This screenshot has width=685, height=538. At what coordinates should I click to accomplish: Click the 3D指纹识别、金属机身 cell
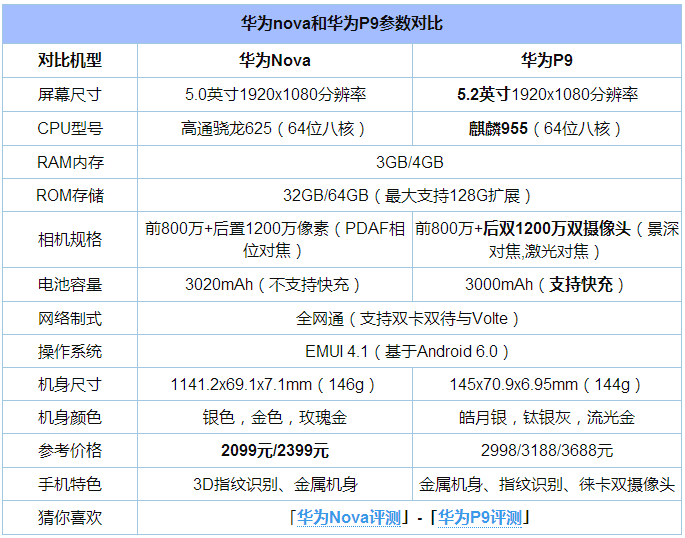click(275, 484)
